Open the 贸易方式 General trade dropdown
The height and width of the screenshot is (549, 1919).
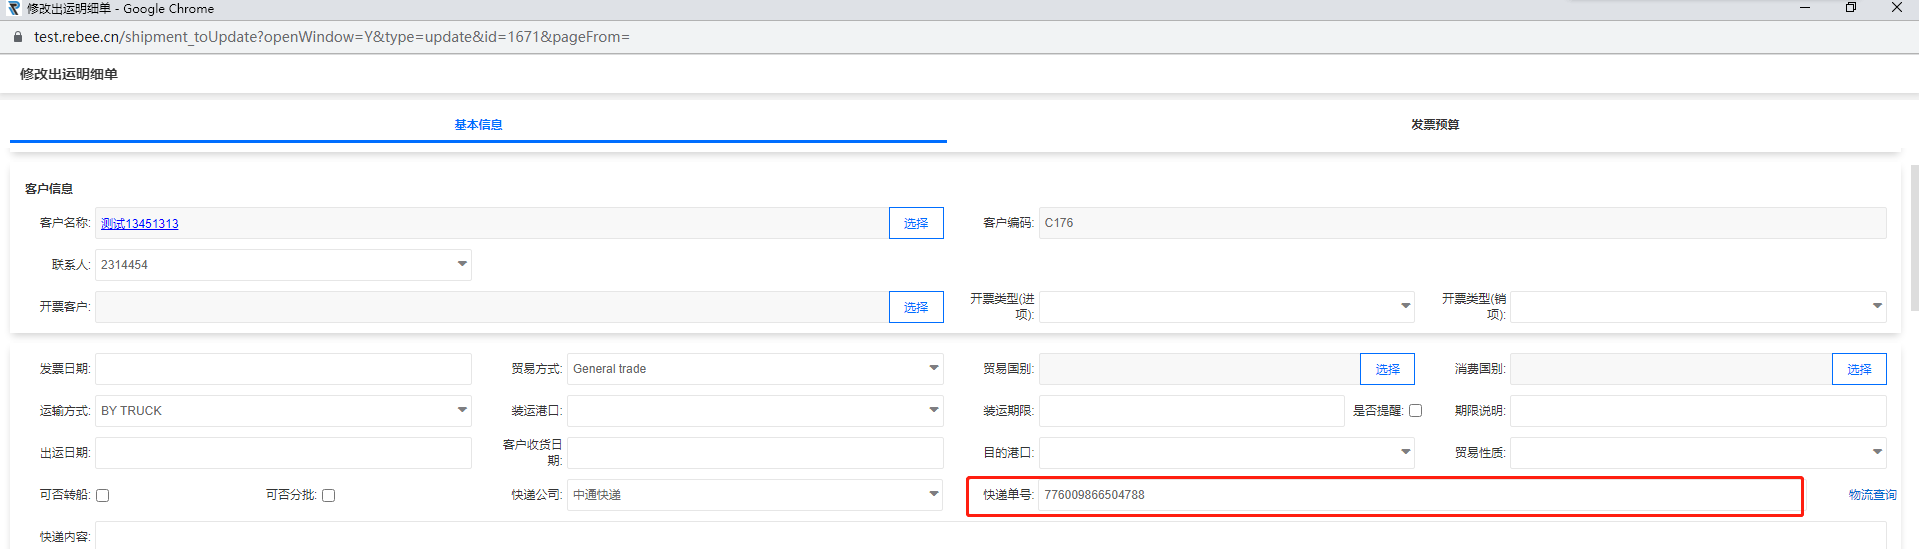755,369
